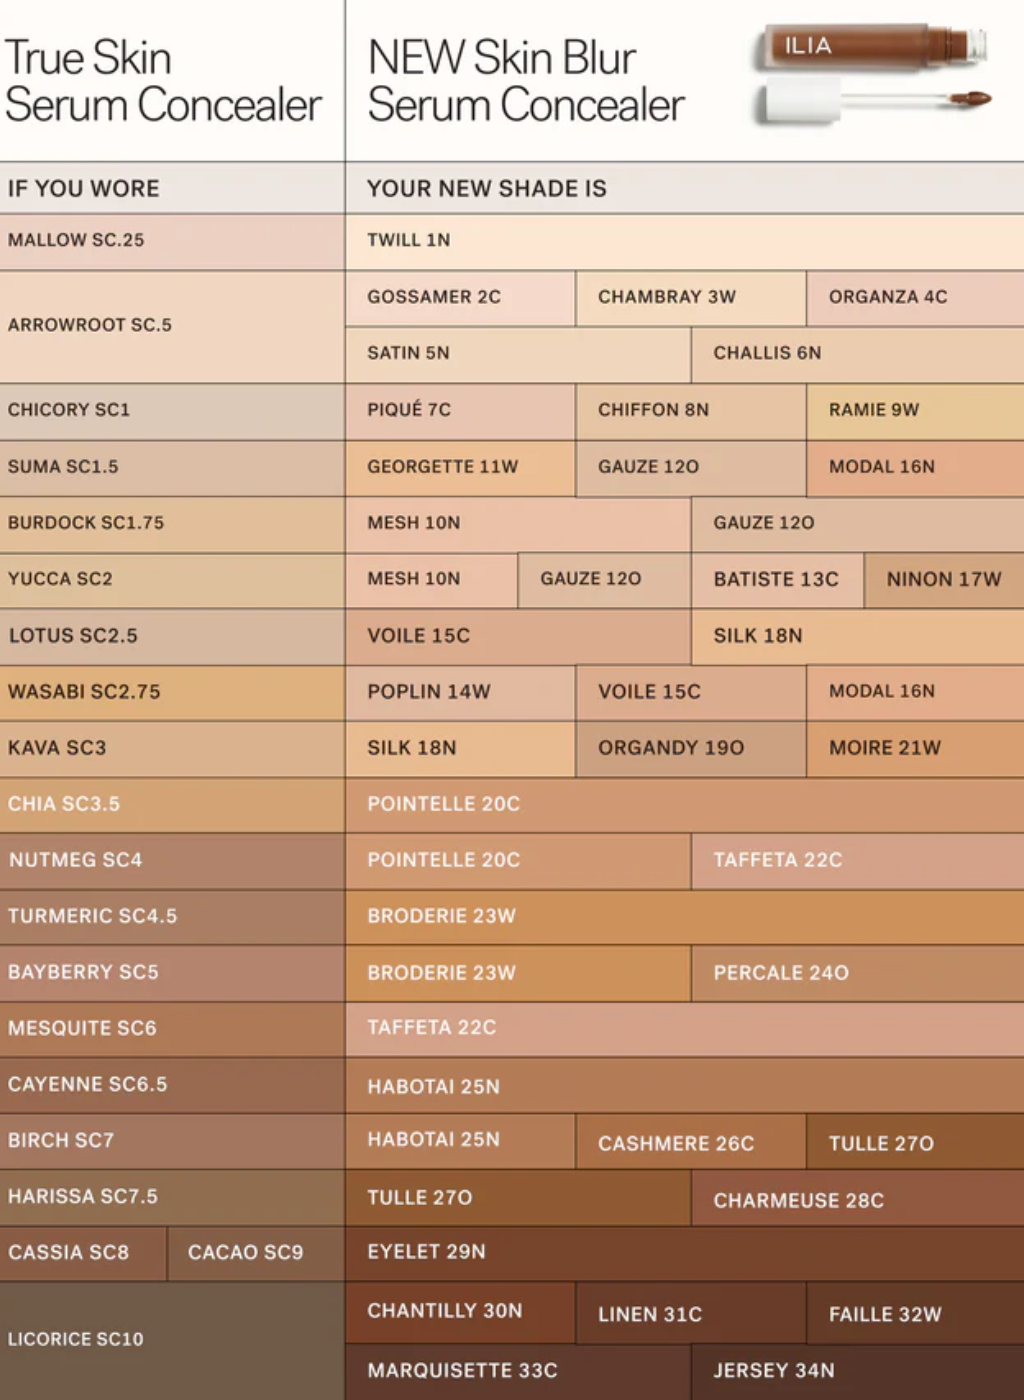Screen dimensions: 1024x1400
Task: Click the concealer applicator wand image
Action: click(874, 101)
